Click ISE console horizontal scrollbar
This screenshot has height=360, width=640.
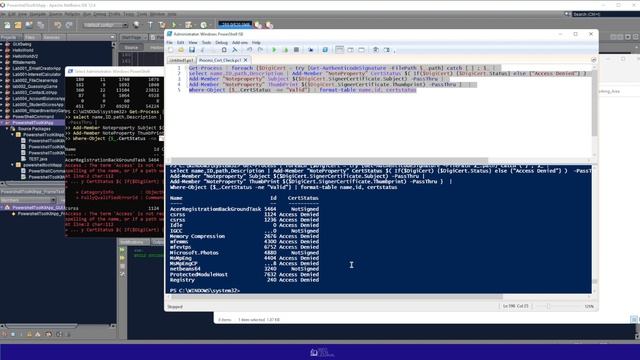tap(337, 297)
